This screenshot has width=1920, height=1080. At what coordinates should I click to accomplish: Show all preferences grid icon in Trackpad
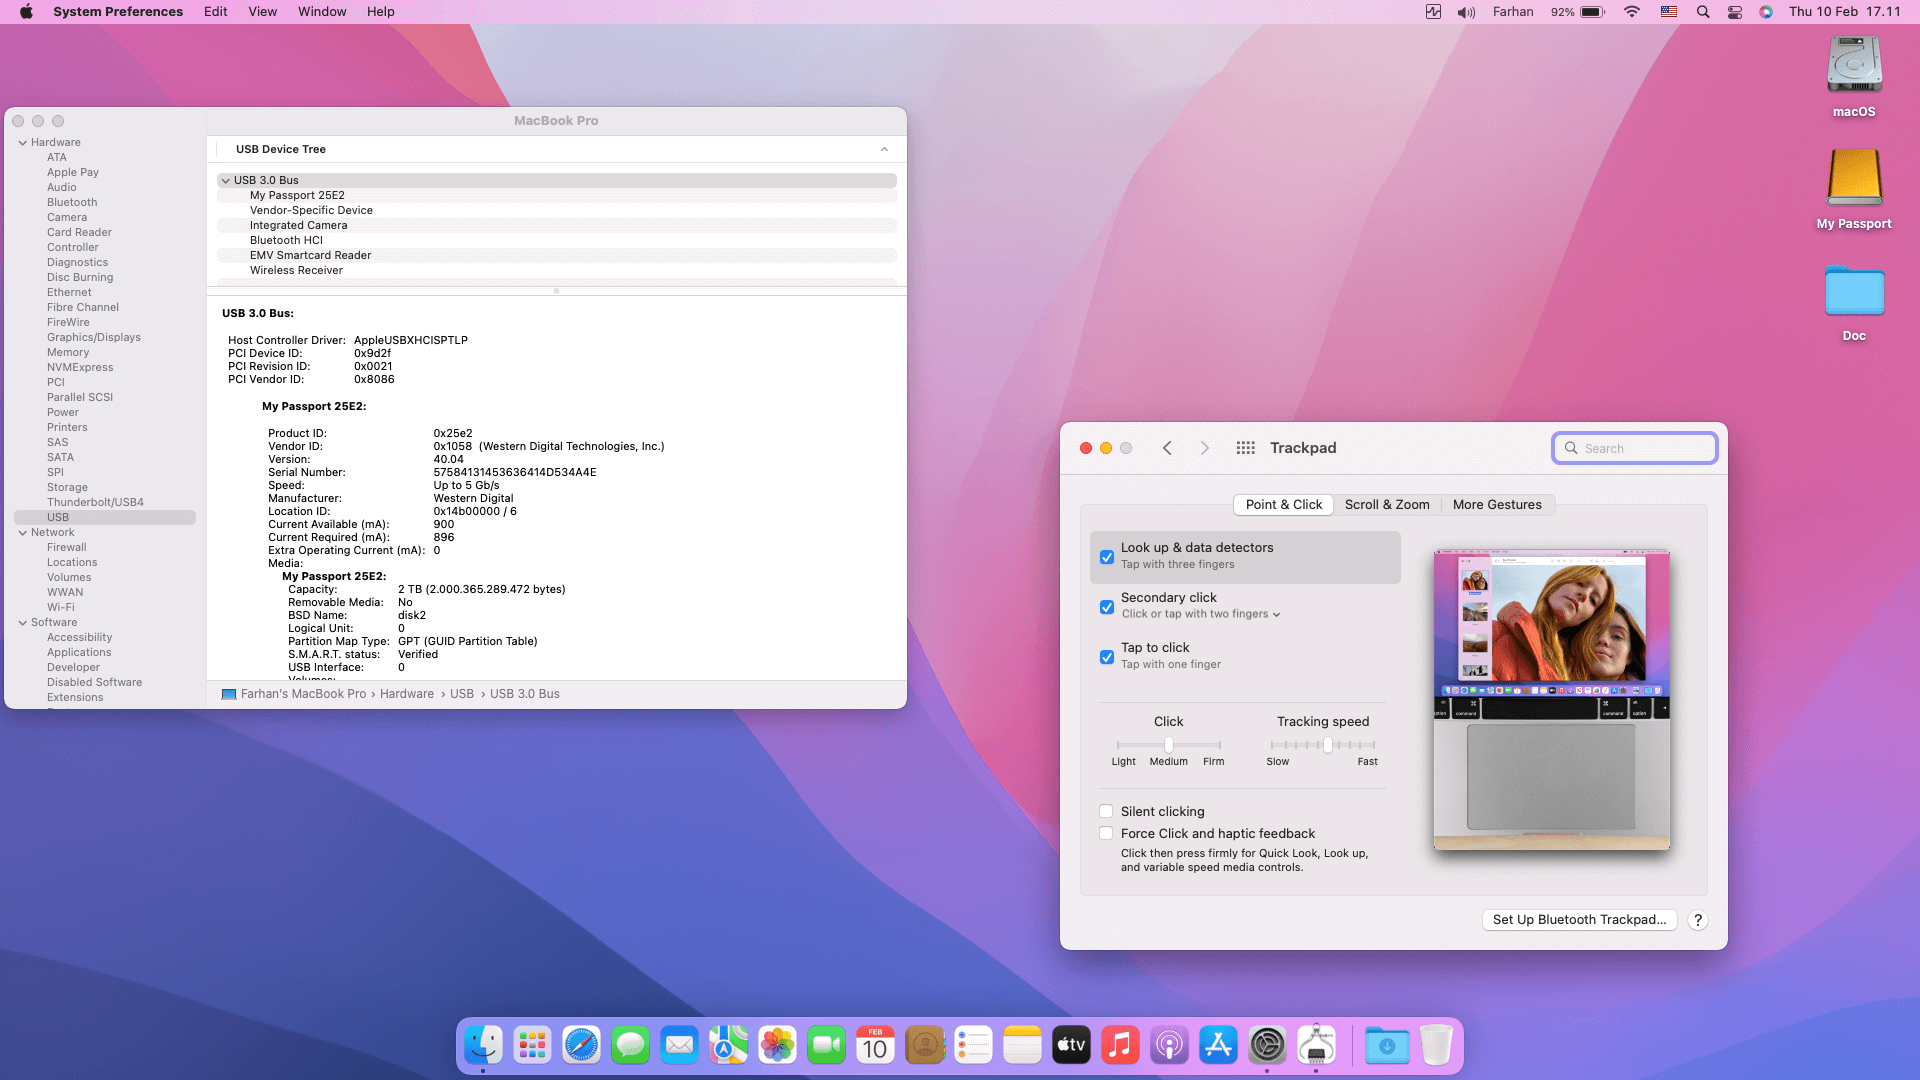tap(1245, 448)
